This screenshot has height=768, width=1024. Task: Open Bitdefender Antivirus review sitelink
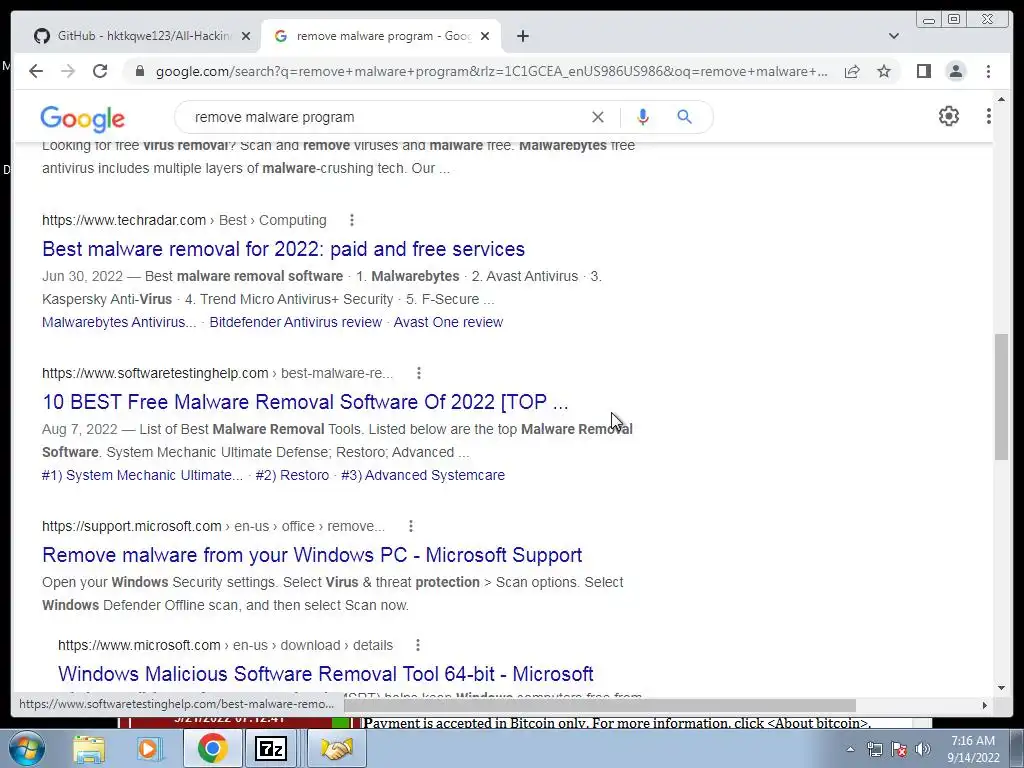295,322
